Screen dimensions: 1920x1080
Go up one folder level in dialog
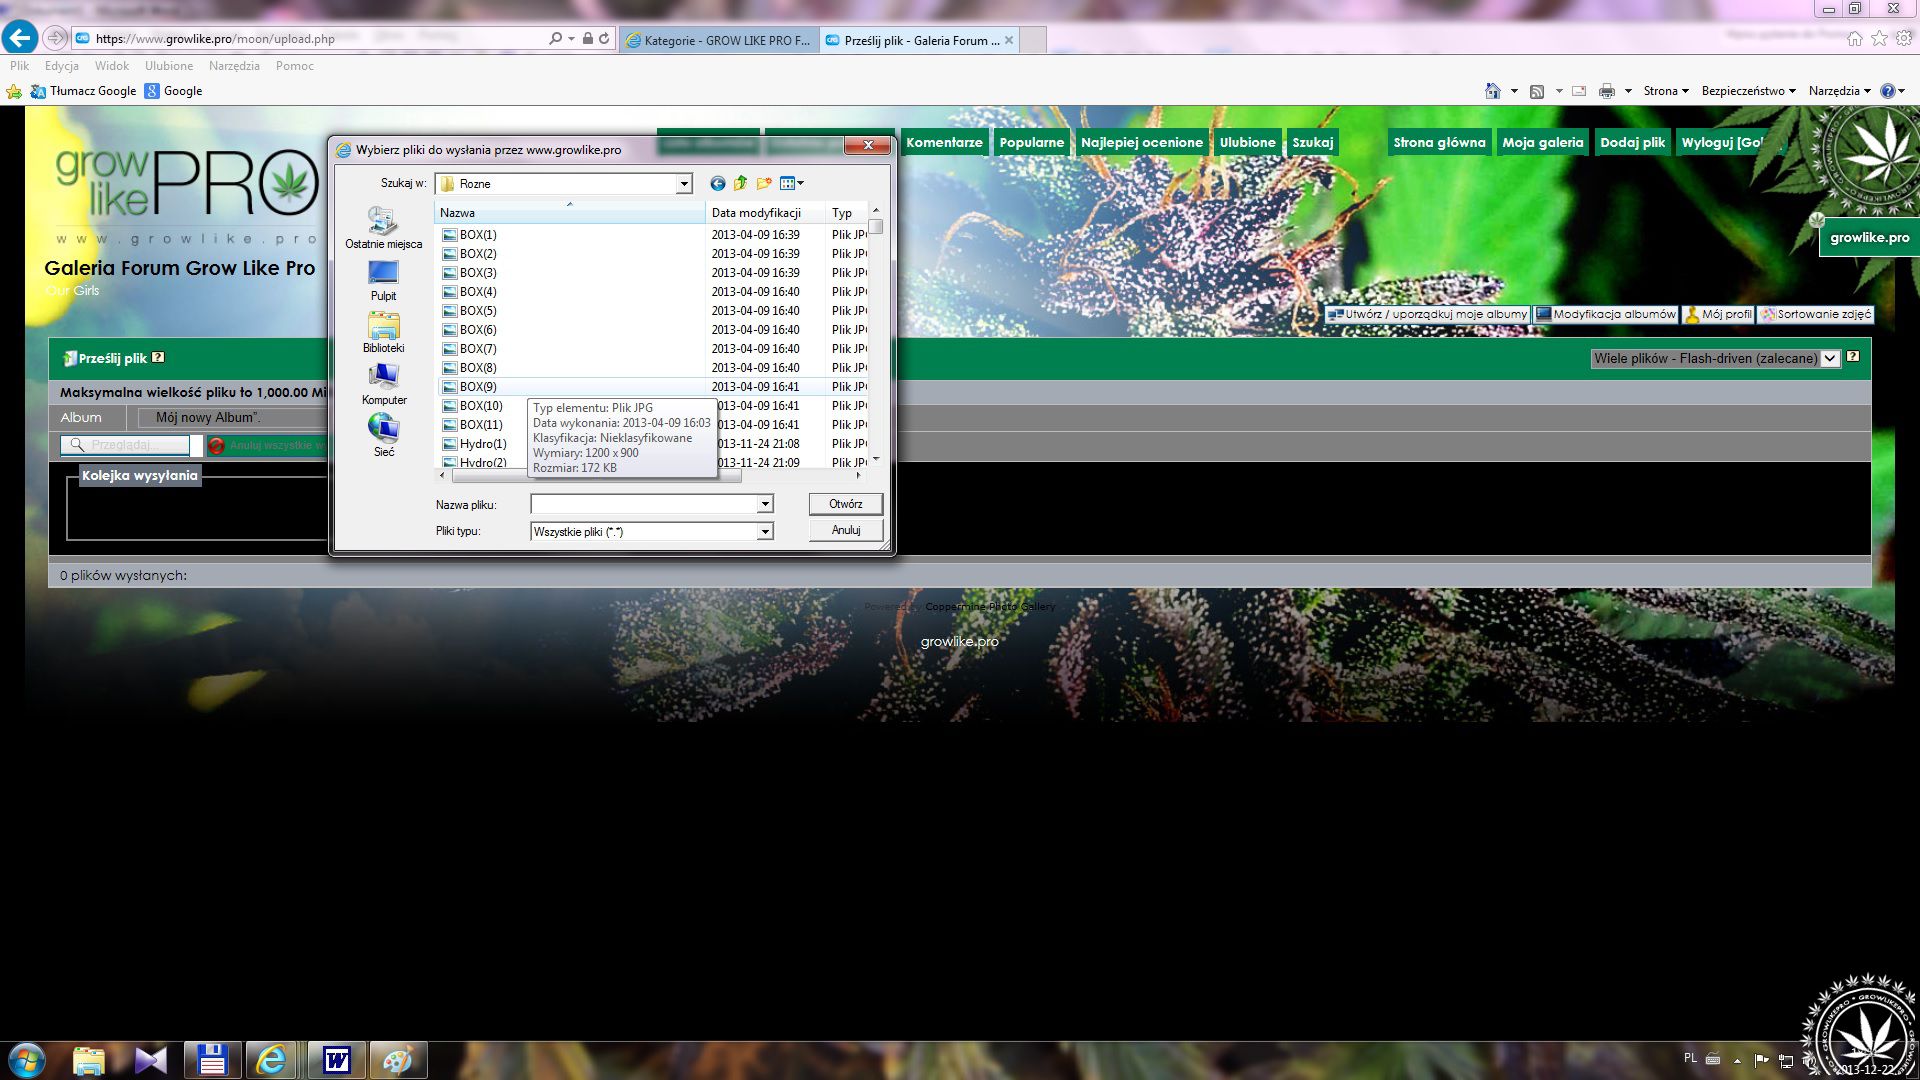tap(741, 183)
